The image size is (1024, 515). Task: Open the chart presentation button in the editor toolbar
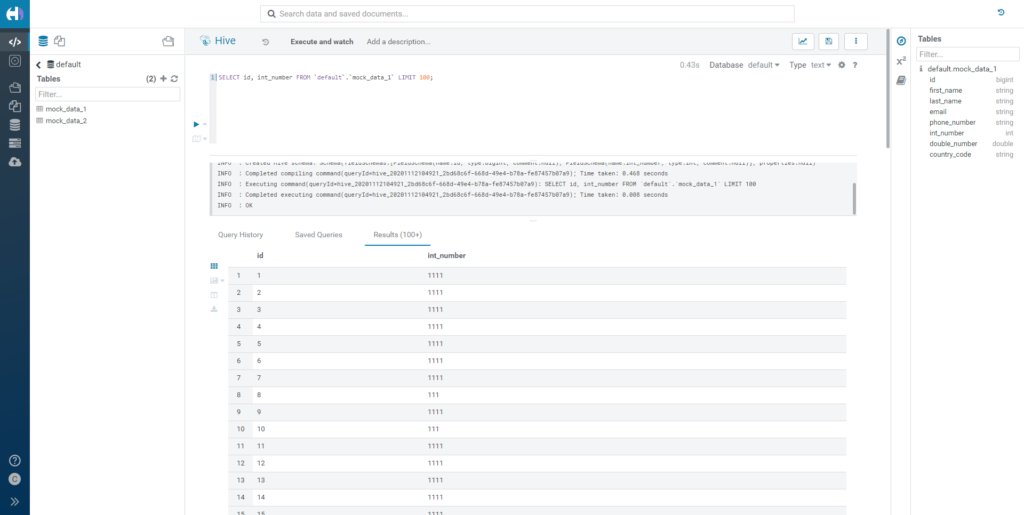pos(803,41)
